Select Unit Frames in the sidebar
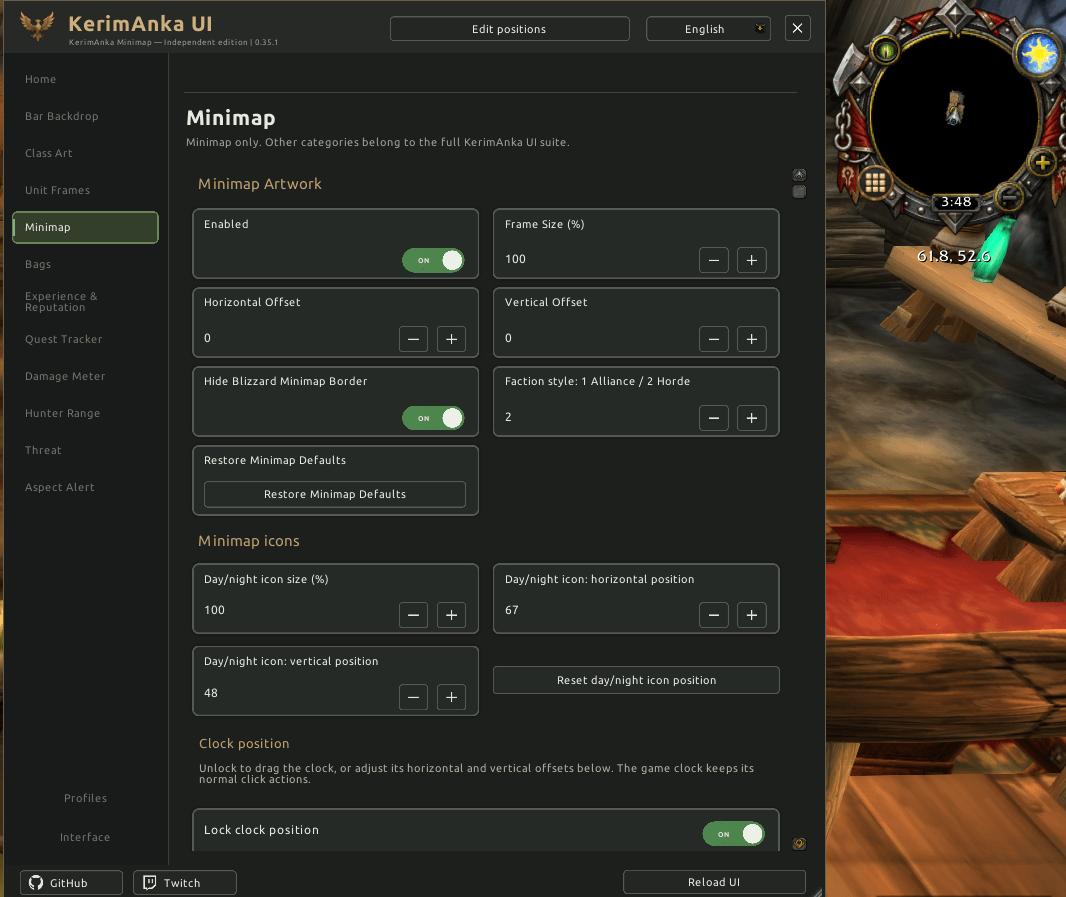 [x=57, y=190]
